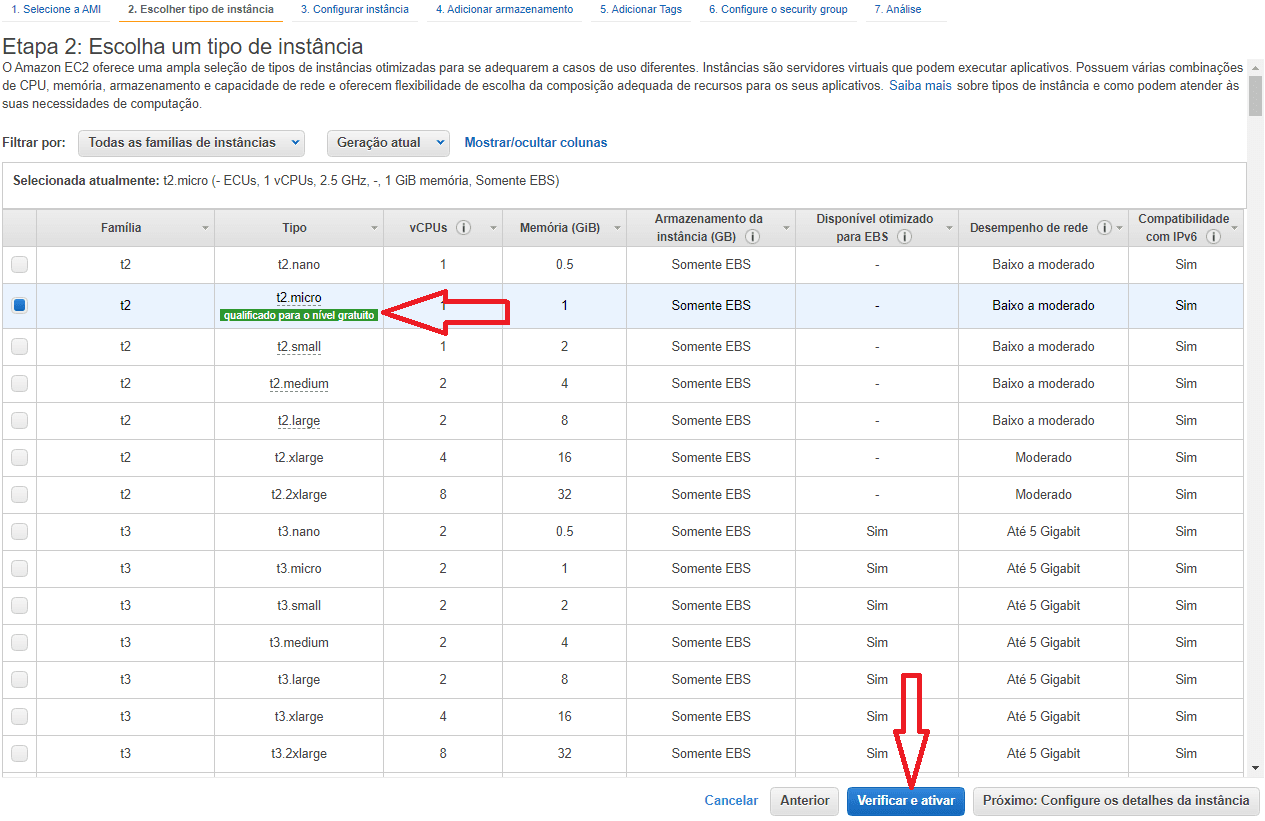Select the t3.medium instance checkbox

[19, 643]
